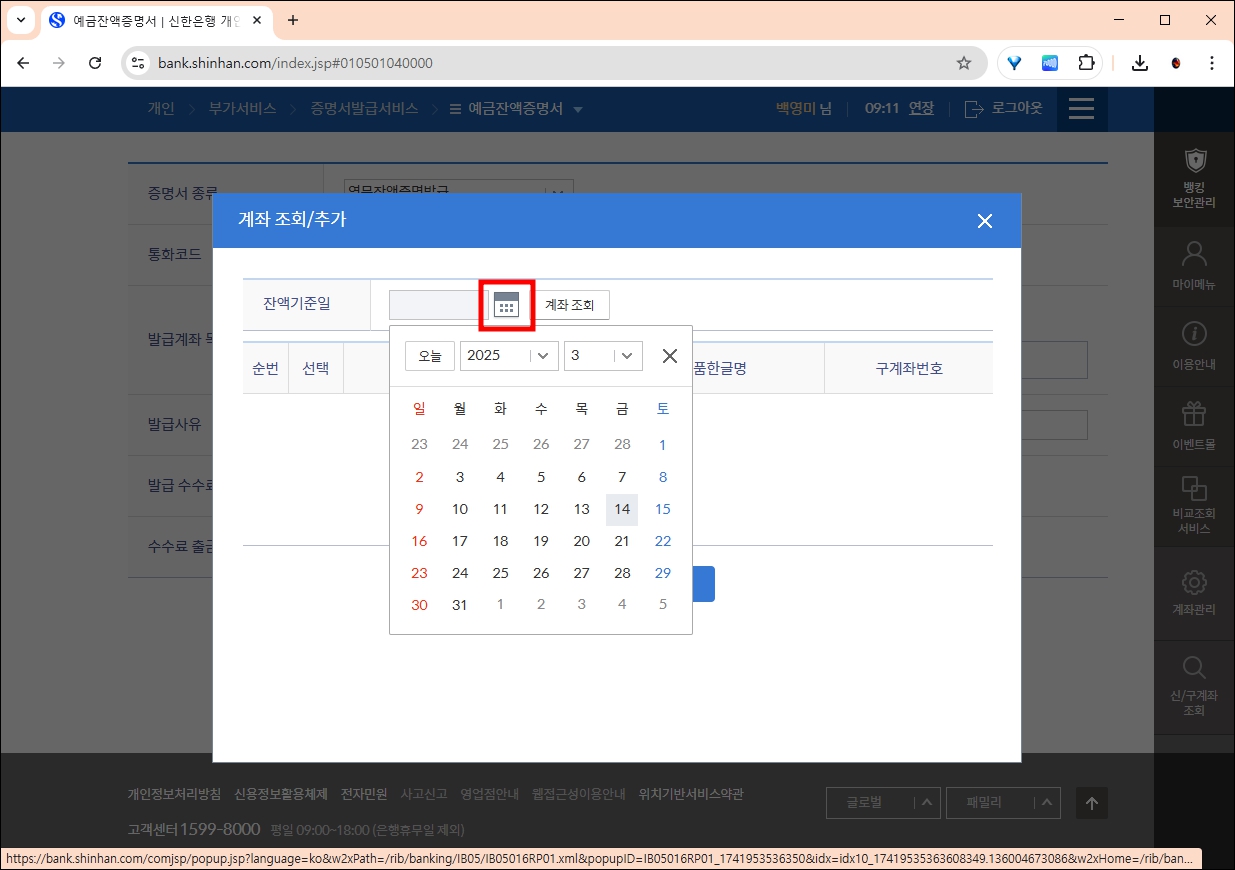Open the 개인정보처리방침 footer link
Viewport: 1235px width, 870px height.
pos(175,793)
